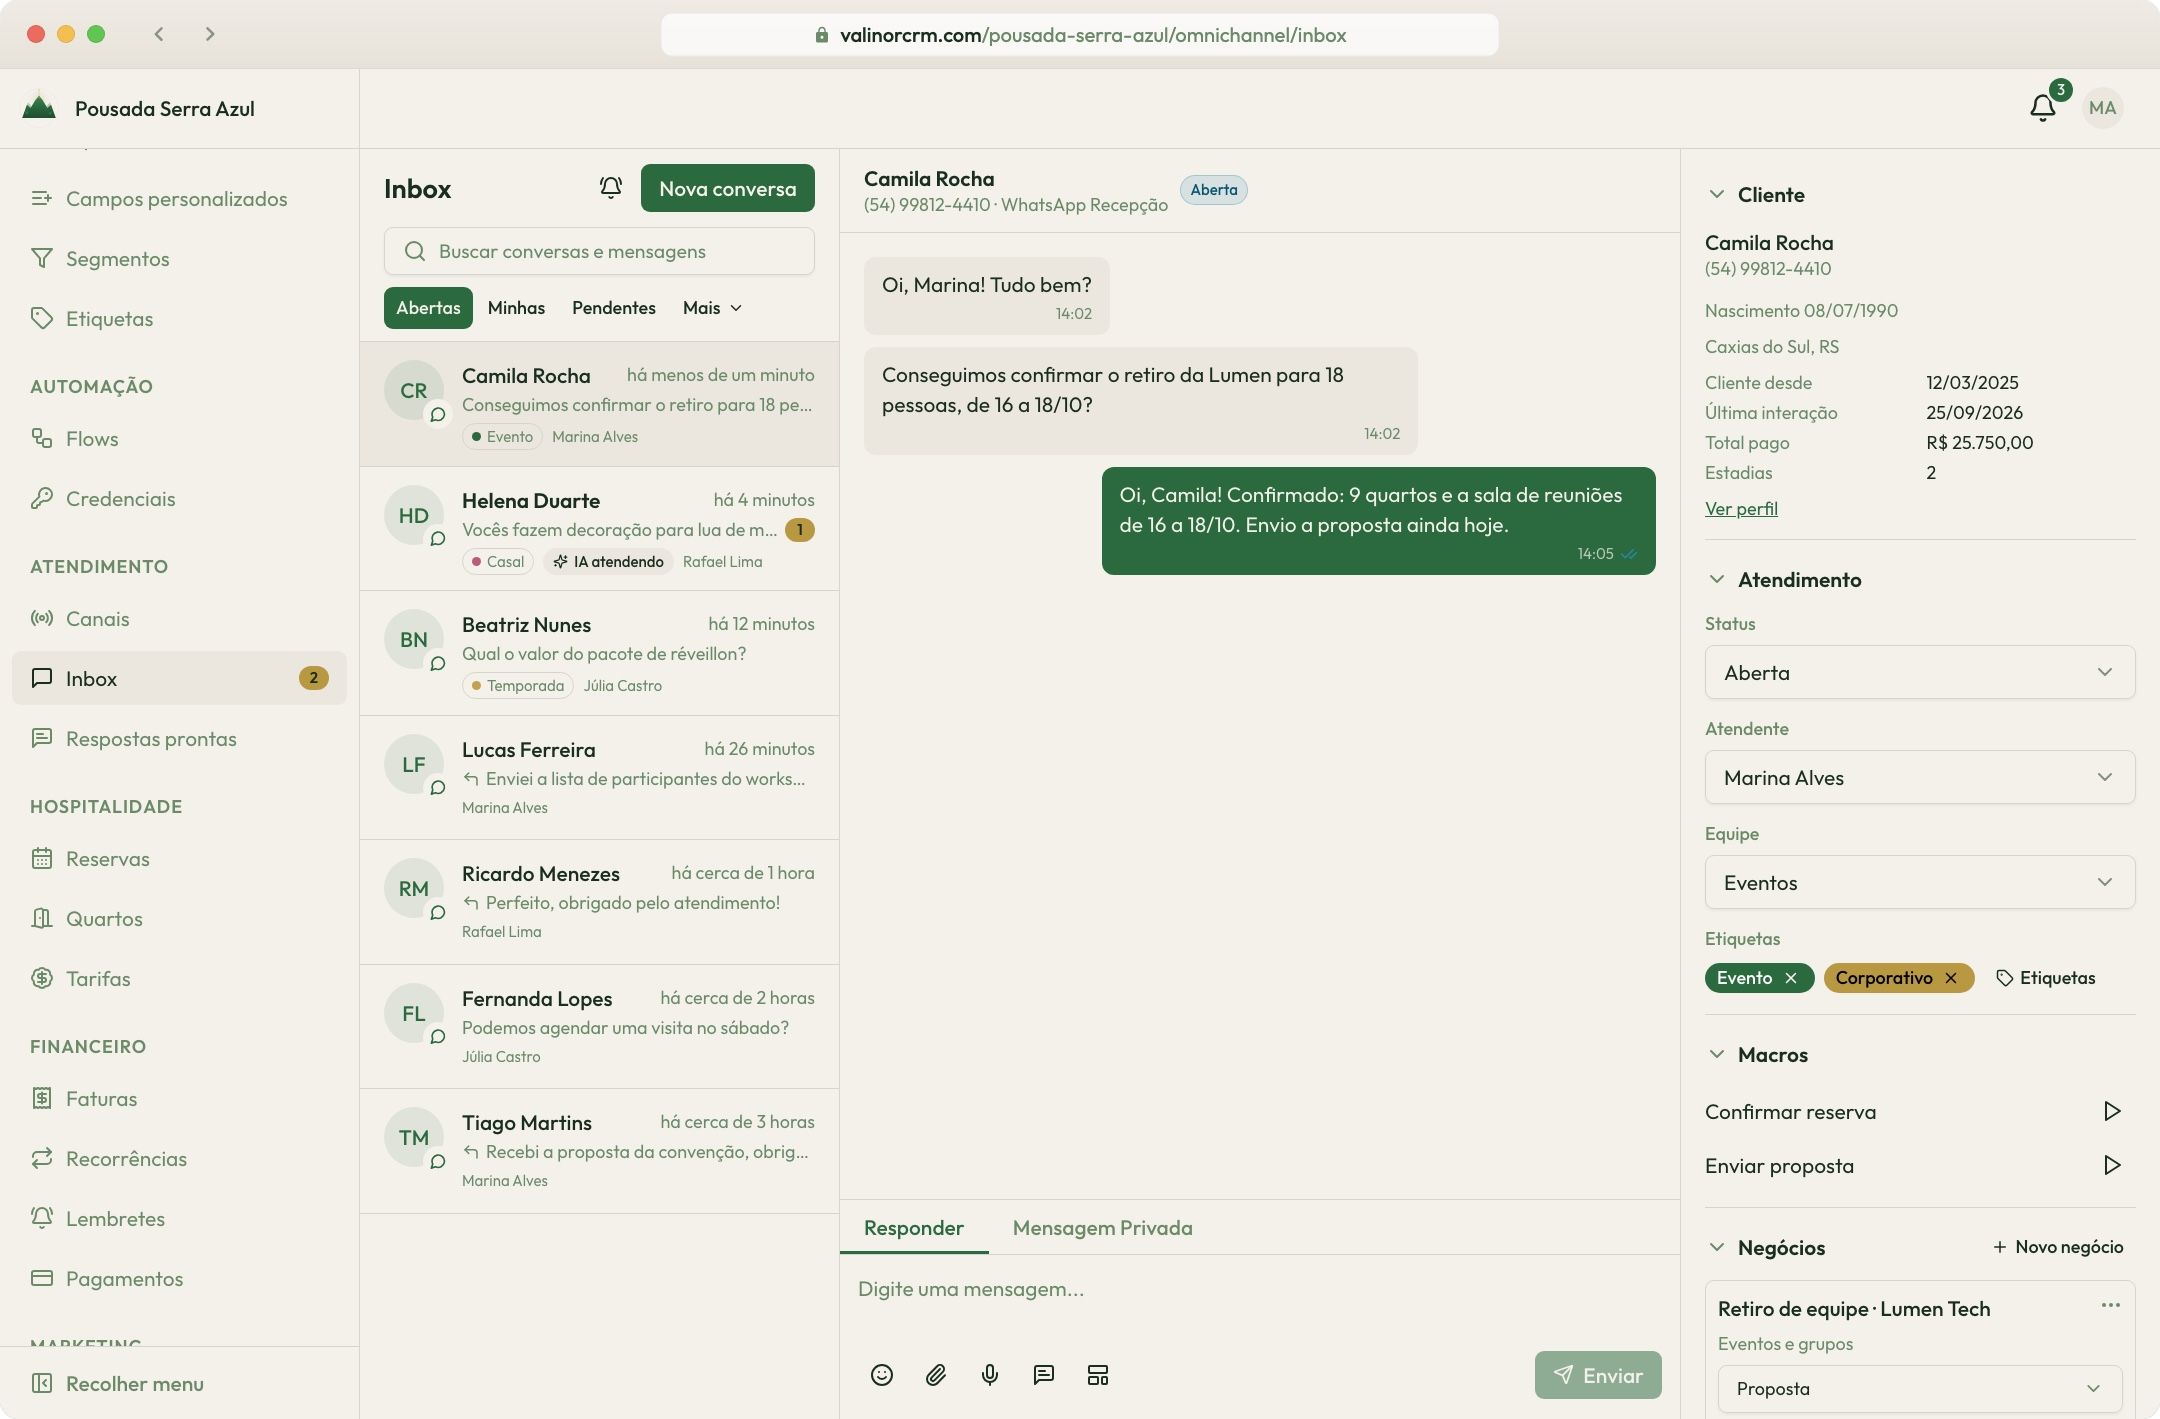The width and height of the screenshot is (2160, 1419).
Task: Open deal stage dropdown showing Proposta
Action: click(1919, 1389)
